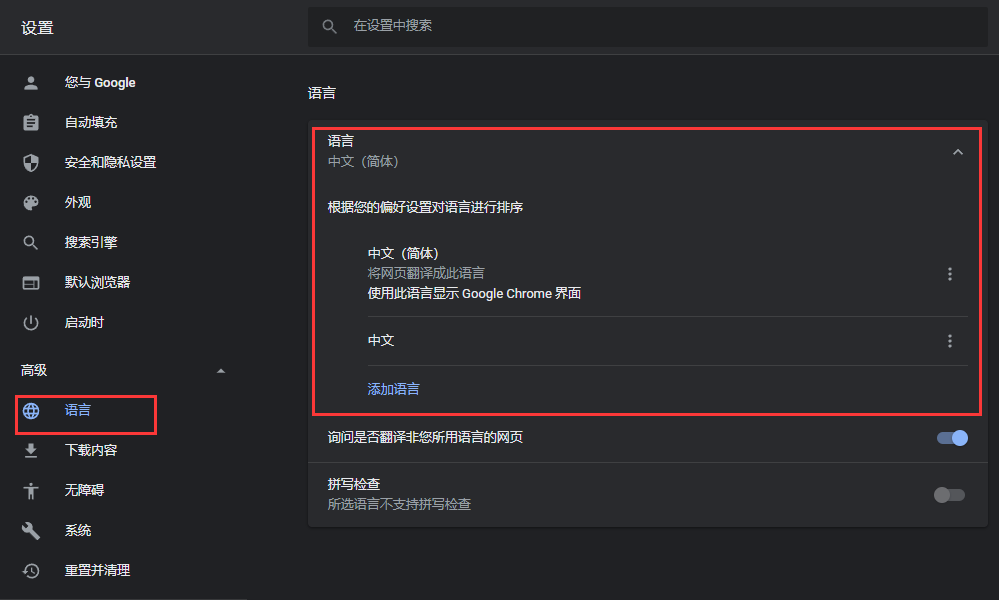The image size is (999, 600).
Task: Click the 在设置中搜索 search field
Action: [x=647, y=27]
